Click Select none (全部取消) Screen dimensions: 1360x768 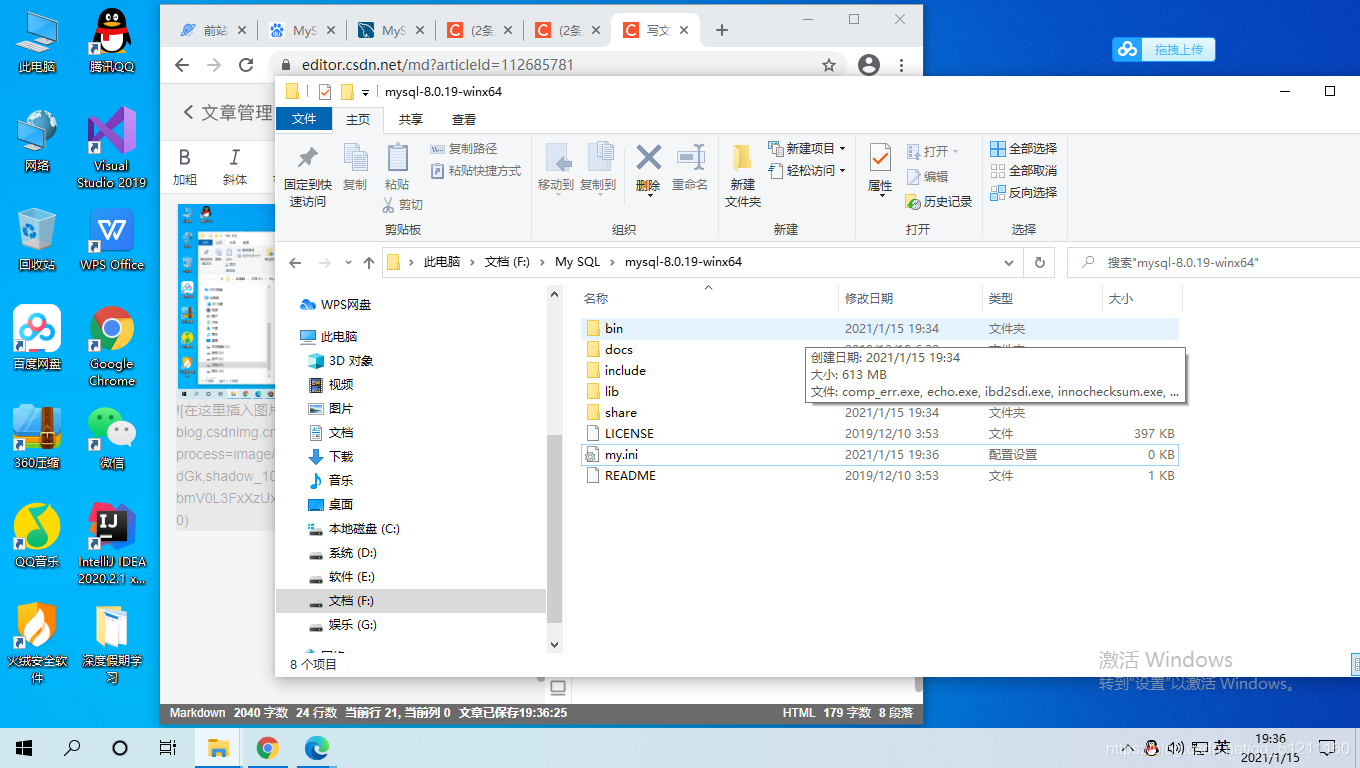tap(1023, 170)
